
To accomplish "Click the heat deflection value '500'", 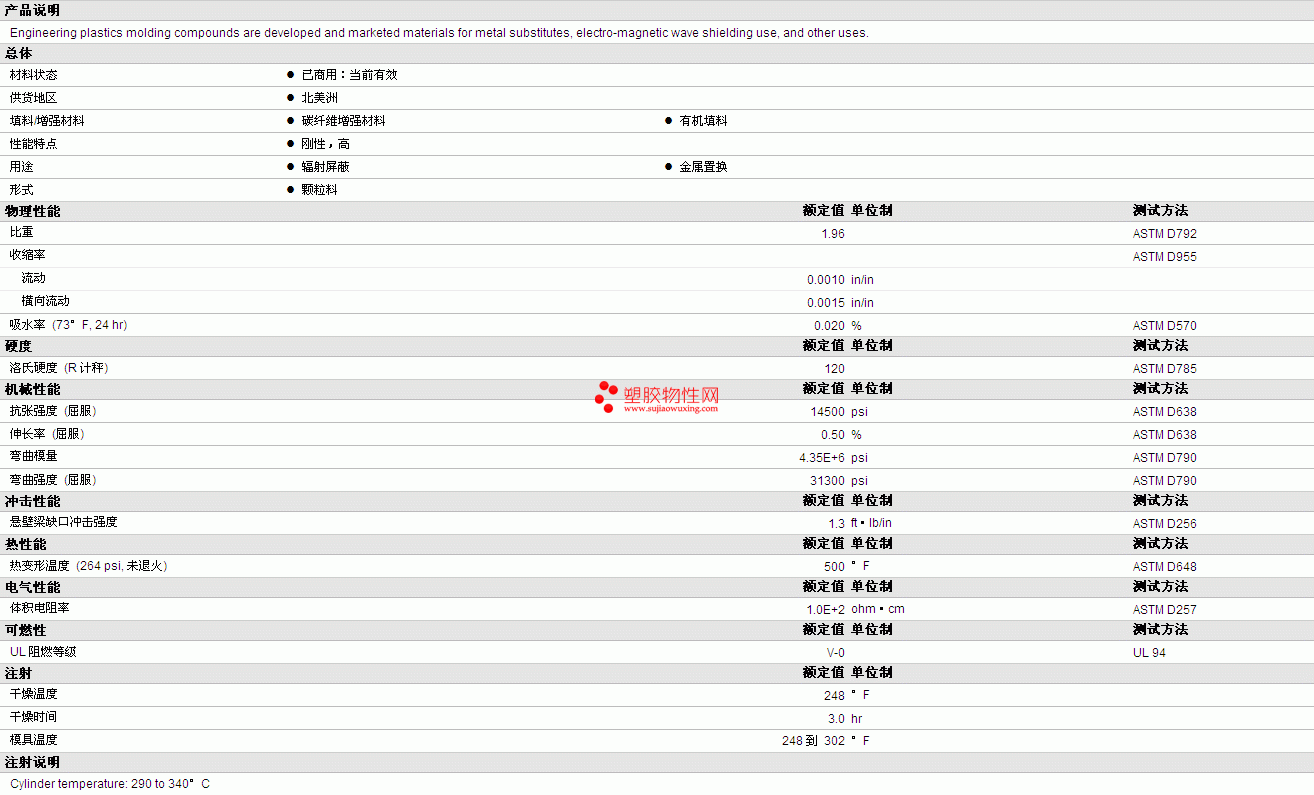I will (x=835, y=567).
